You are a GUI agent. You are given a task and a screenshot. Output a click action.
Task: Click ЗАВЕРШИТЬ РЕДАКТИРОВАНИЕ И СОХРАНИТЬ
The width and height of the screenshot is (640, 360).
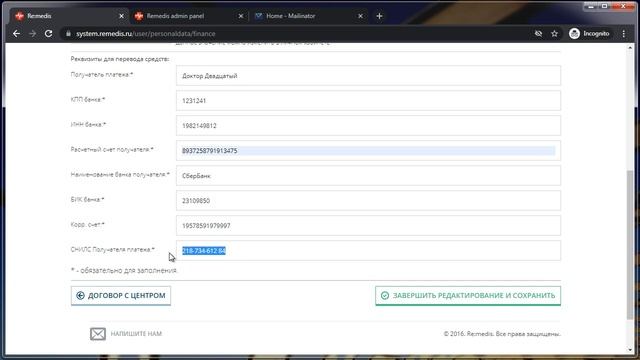click(468, 296)
